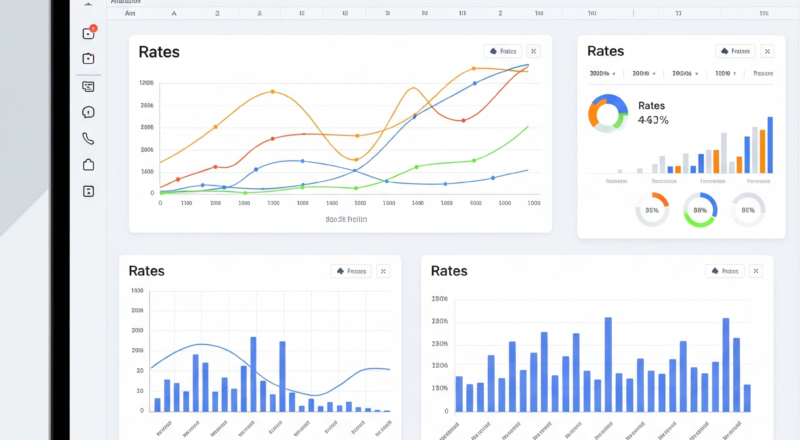Click the Rates title of the large bar chart card
The image size is (800, 440).
(x=449, y=271)
